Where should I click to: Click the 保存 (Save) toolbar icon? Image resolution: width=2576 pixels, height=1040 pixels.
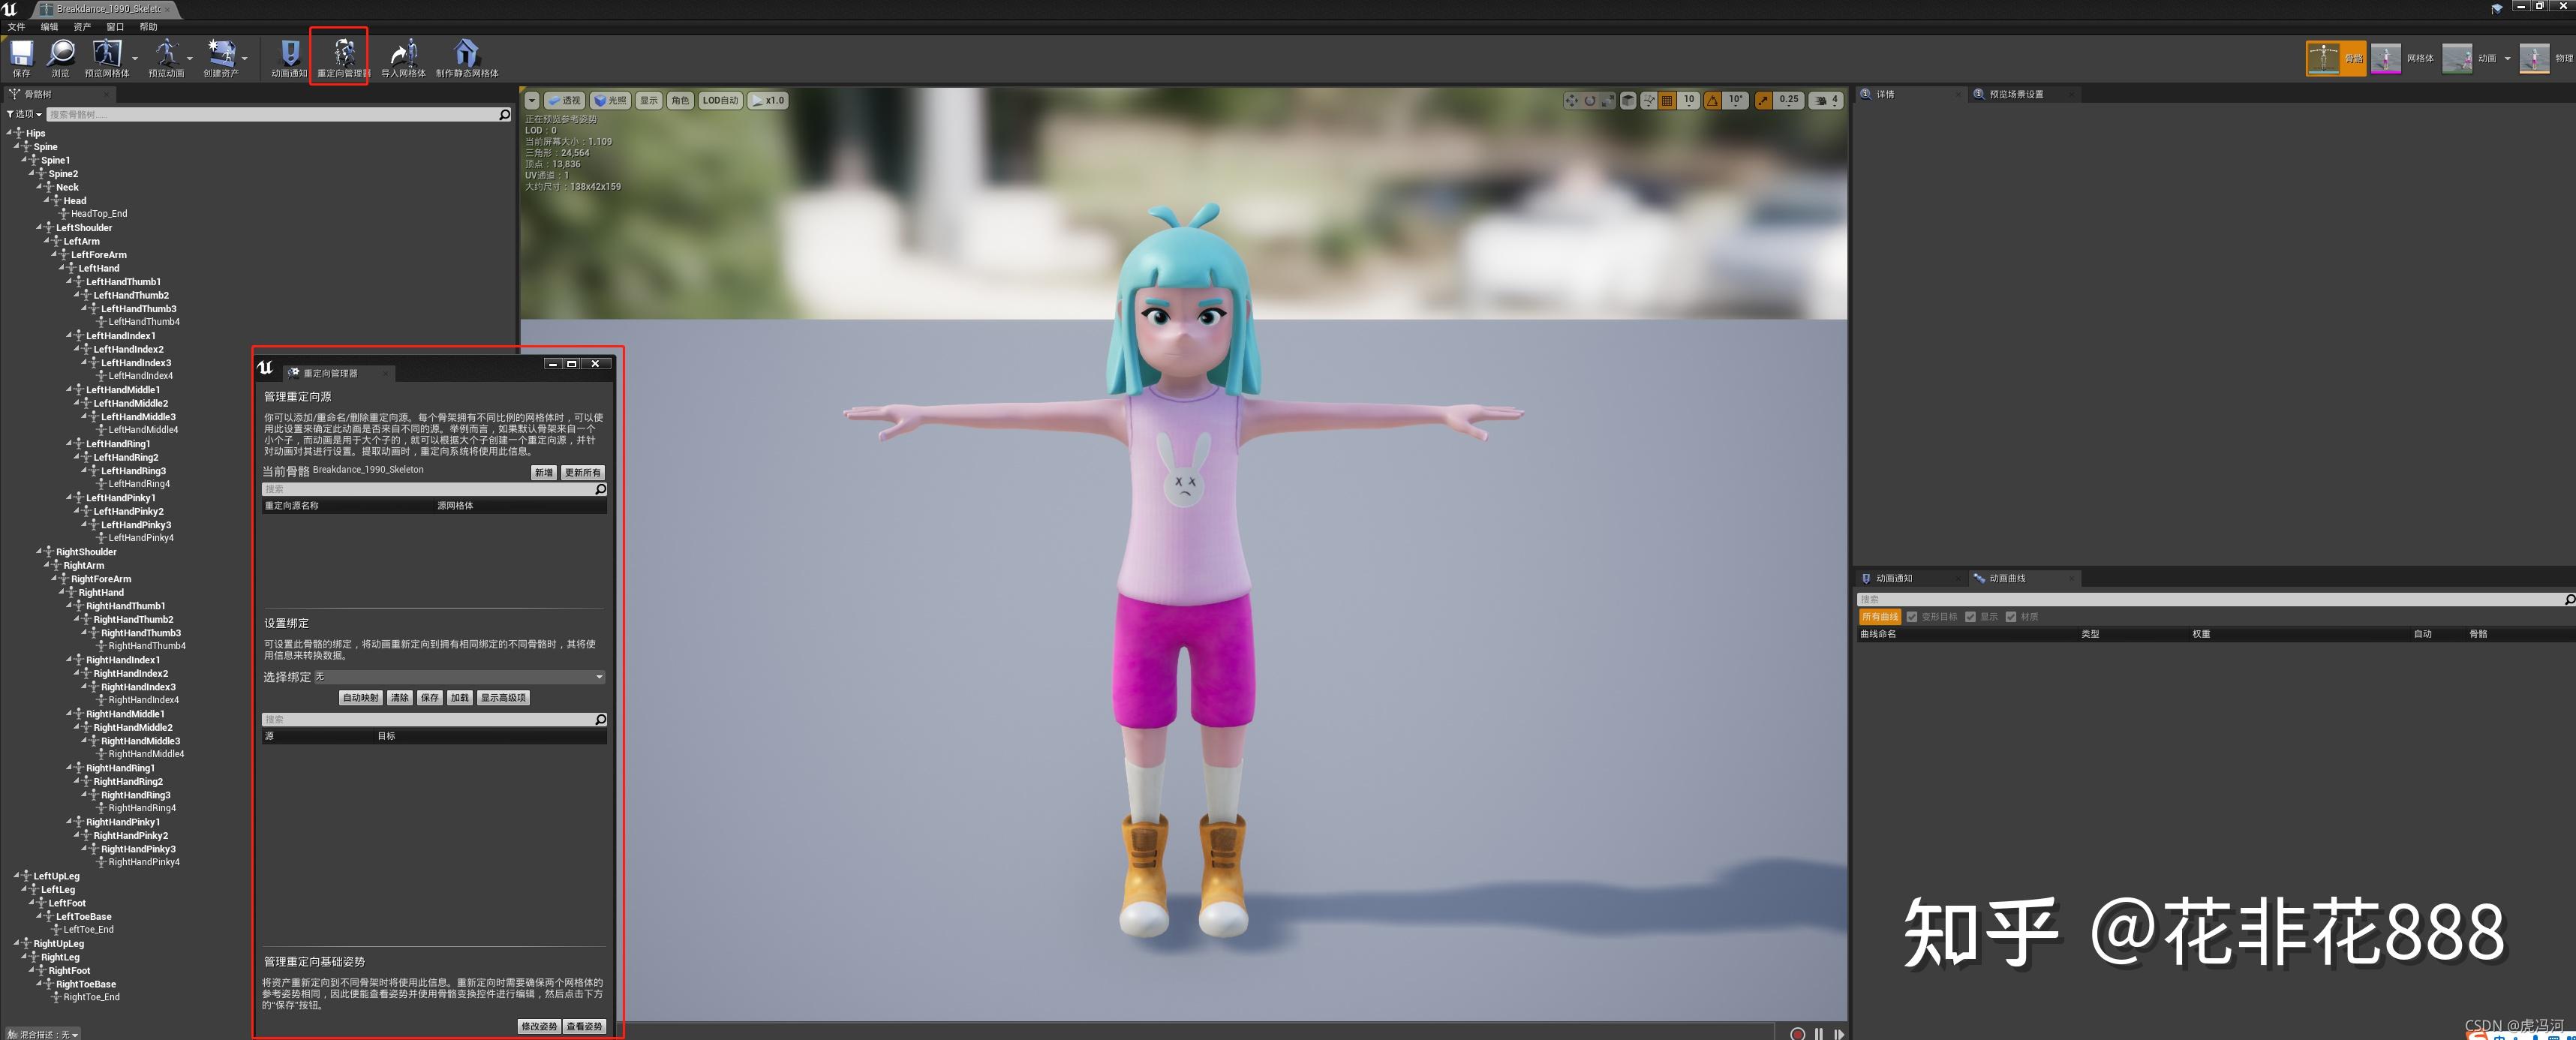click(21, 54)
